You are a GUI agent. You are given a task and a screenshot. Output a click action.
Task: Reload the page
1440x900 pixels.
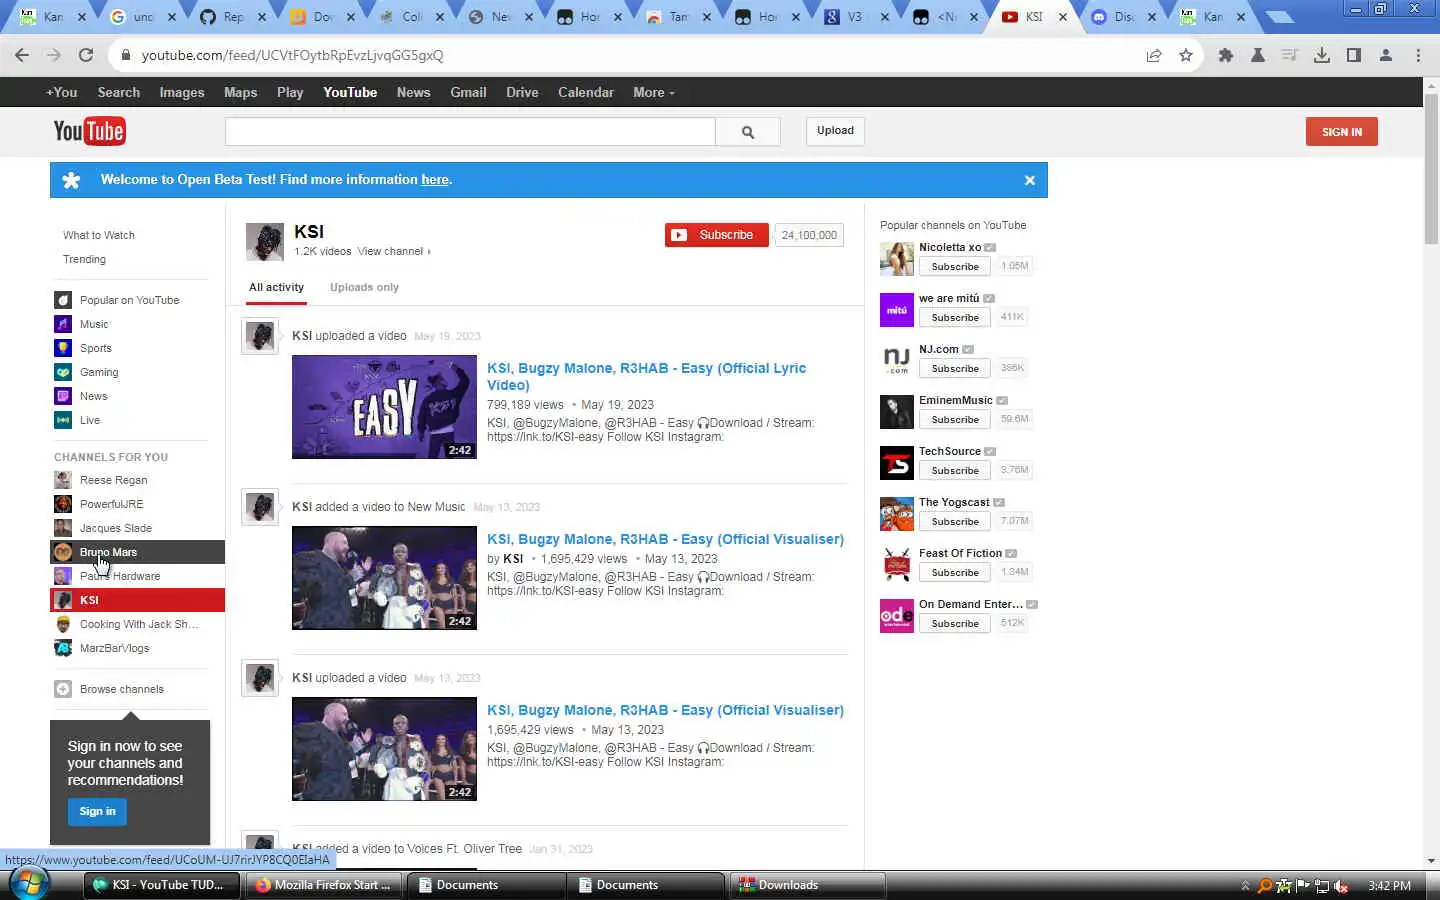(x=86, y=55)
